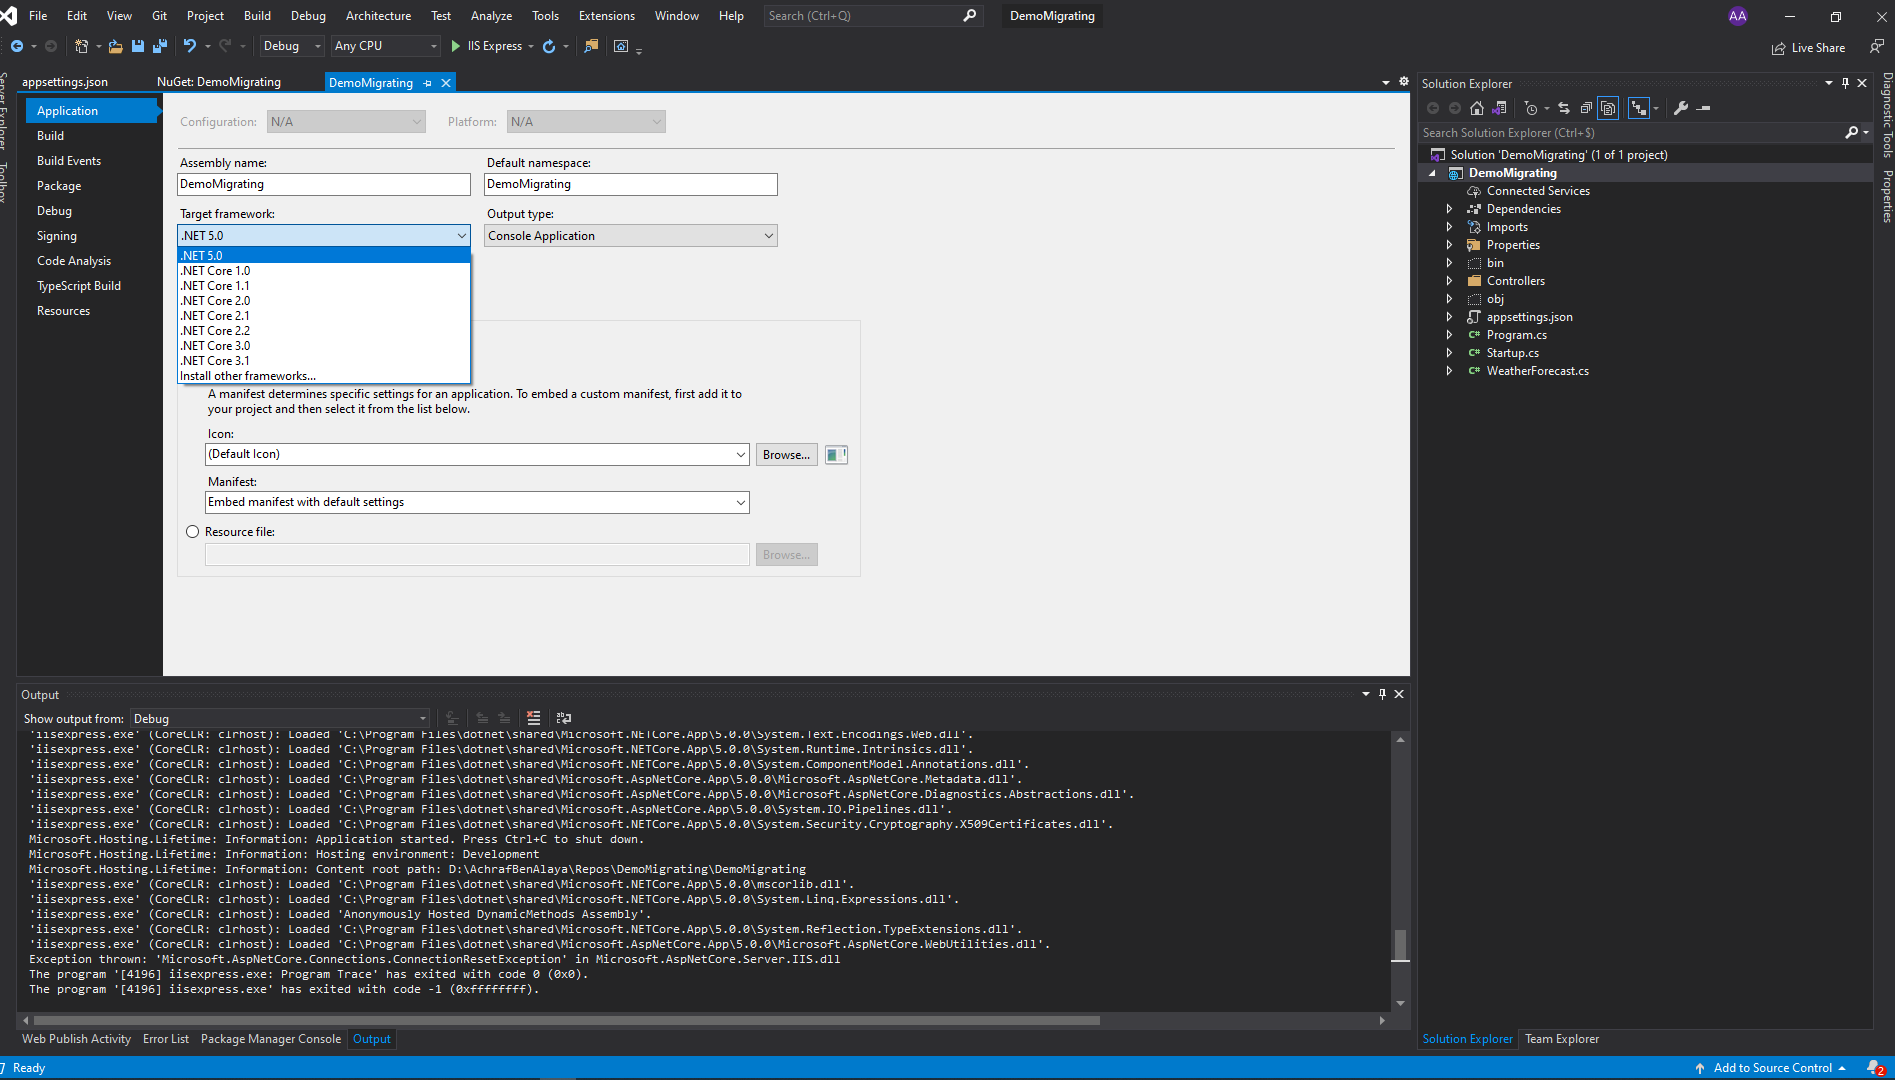Open the notifications bell in status bar
Image resolution: width=1895 pixels, height=1080 pixels.
(x=1876, y=1068)
